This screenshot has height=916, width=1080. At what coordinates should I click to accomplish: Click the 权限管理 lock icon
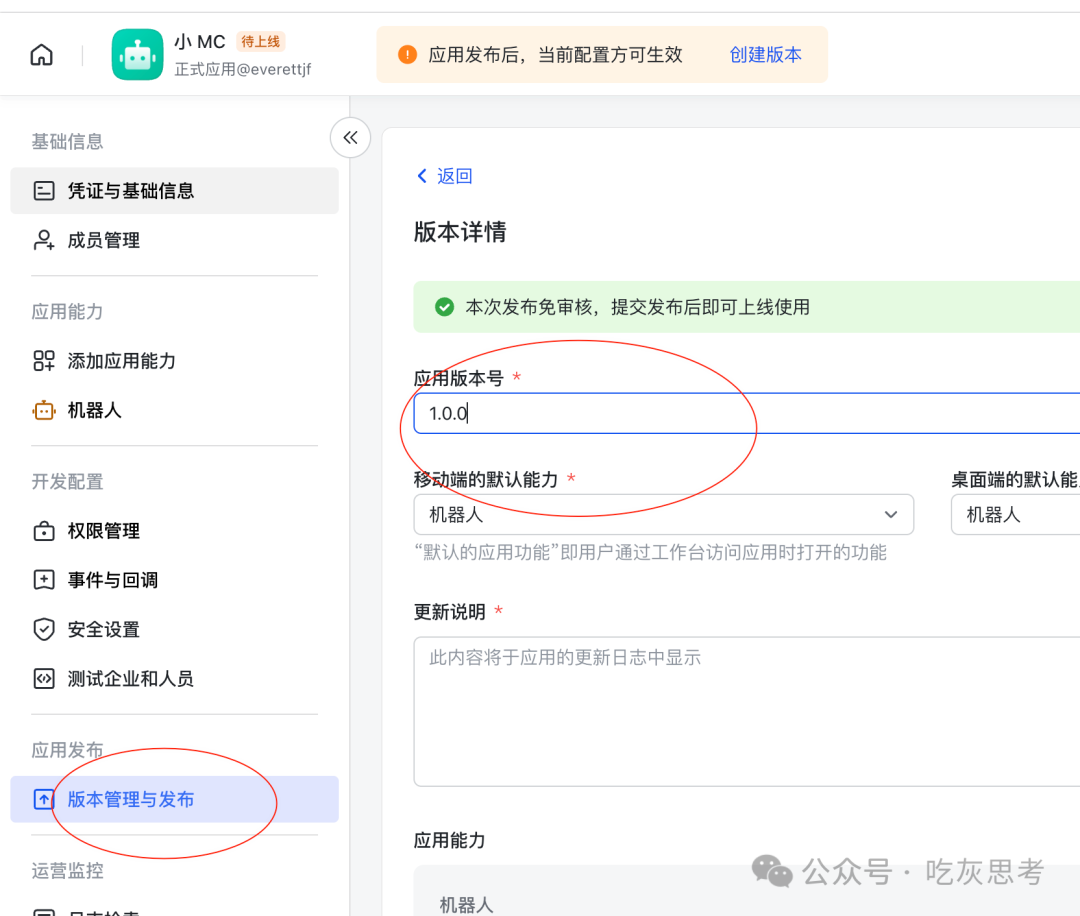[44, 531]
